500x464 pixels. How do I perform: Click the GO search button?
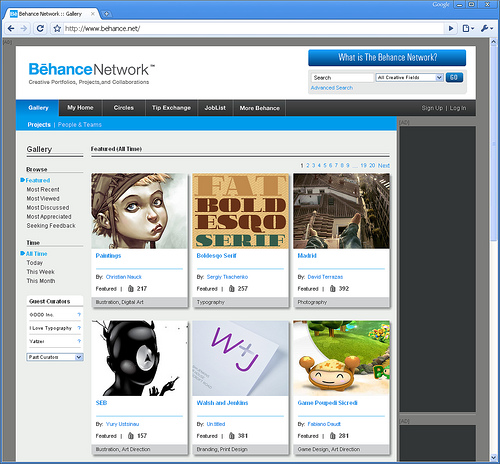(x=454, y=77)
